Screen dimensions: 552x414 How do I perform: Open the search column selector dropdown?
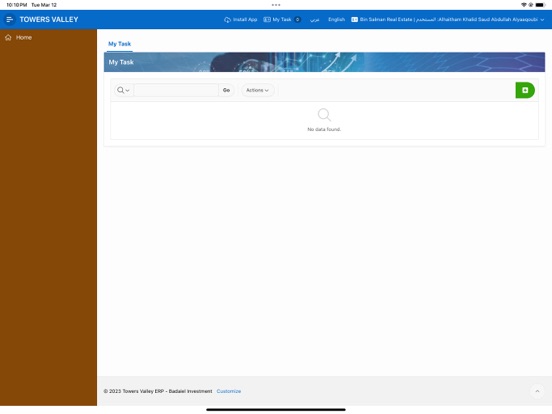(x=123, y=90)
